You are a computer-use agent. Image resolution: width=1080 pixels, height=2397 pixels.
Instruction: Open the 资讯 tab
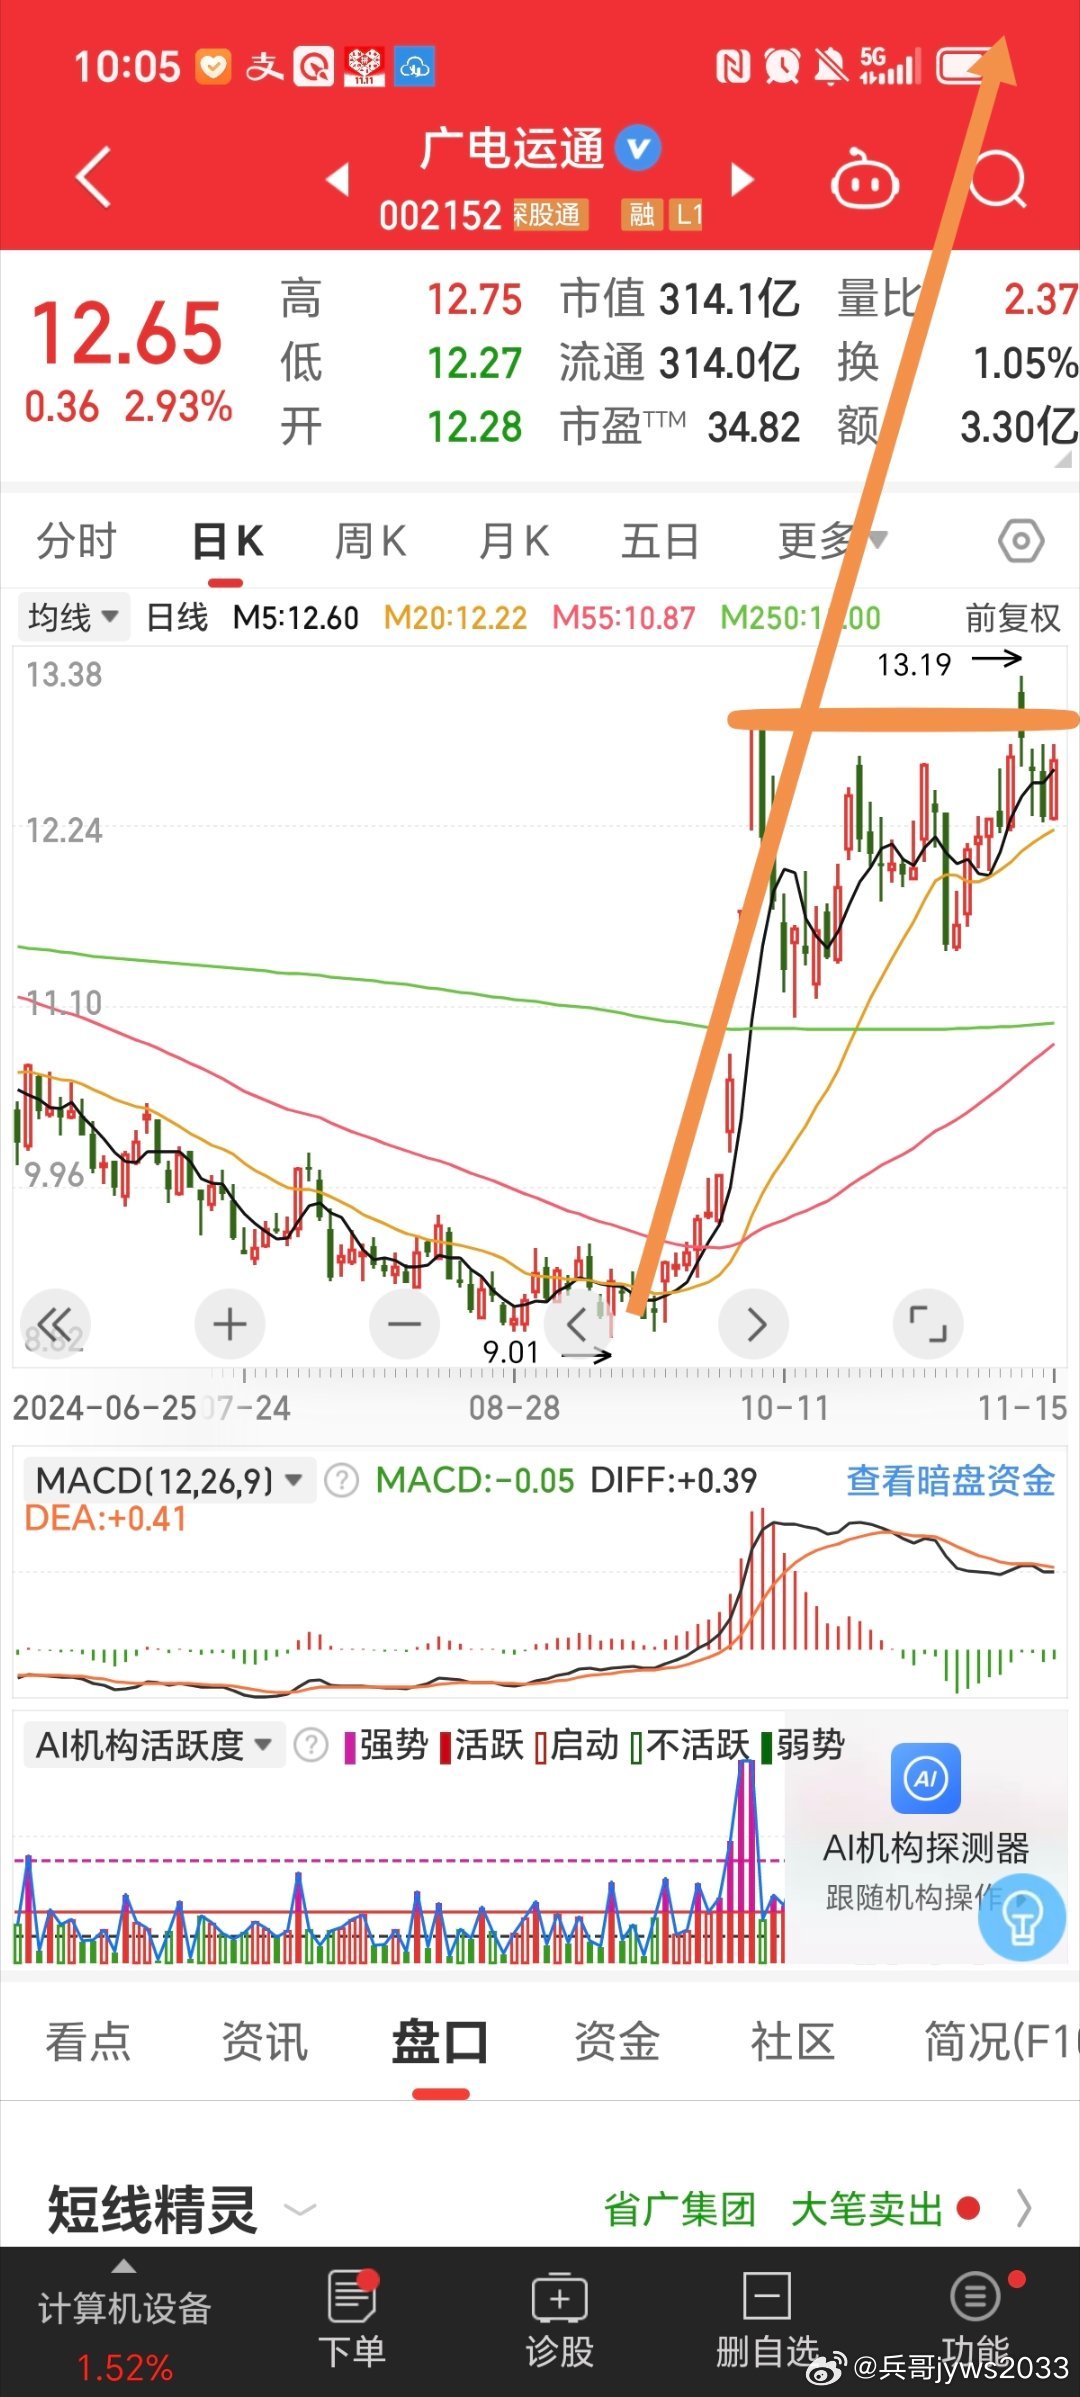pyautogui.click(x=264, y=2041)
